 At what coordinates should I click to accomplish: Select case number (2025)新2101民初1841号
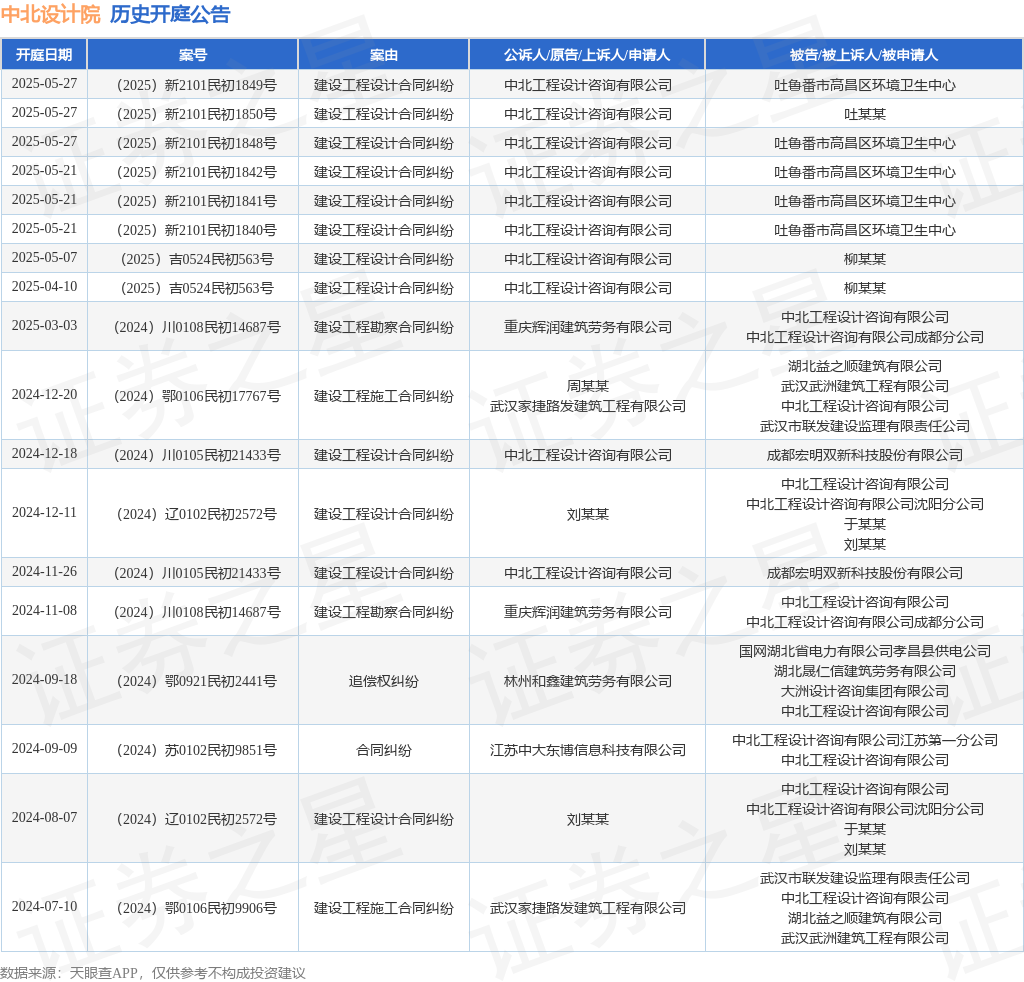[193, 201]
